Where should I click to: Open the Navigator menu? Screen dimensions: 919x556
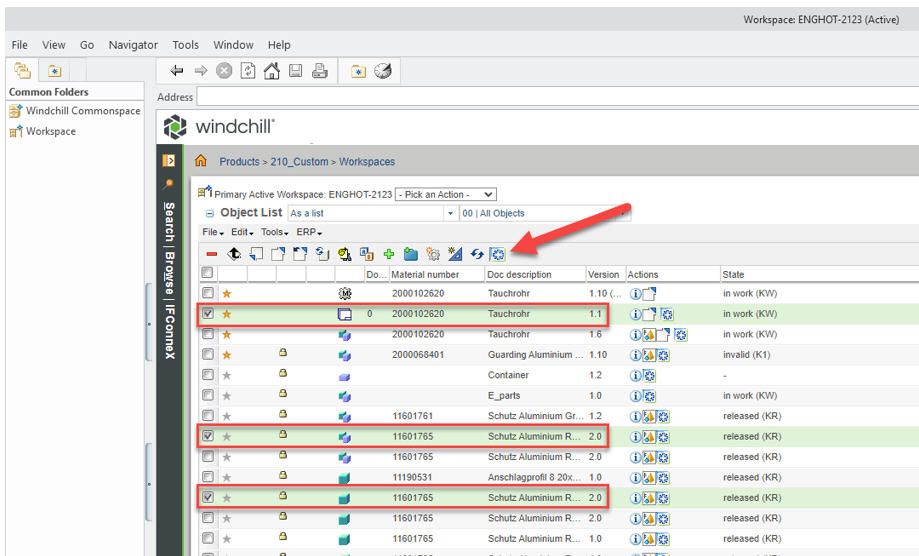133,45
